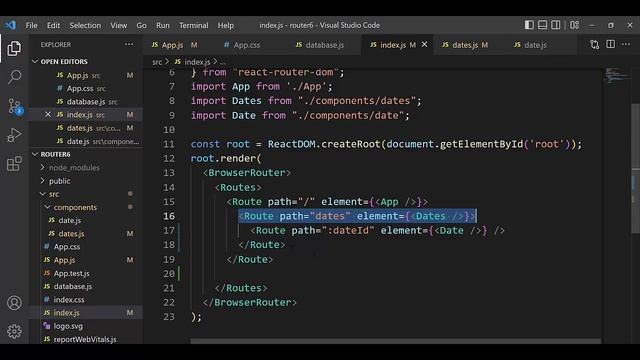Open the Terminal menu

tap(193, 25)
